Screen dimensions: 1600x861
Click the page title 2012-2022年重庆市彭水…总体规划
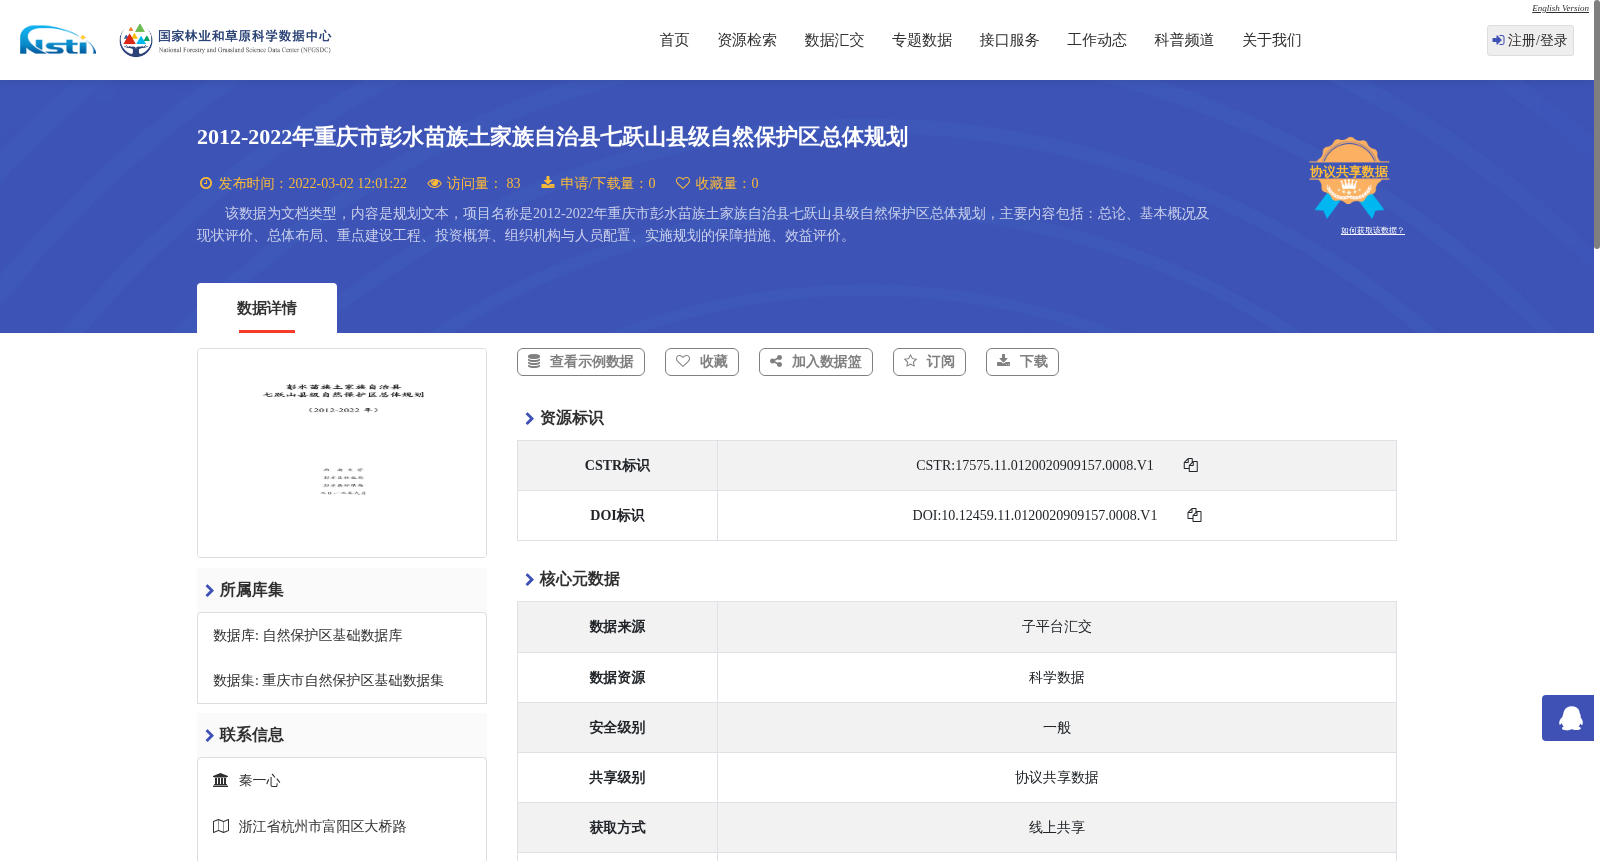point(552,137)
